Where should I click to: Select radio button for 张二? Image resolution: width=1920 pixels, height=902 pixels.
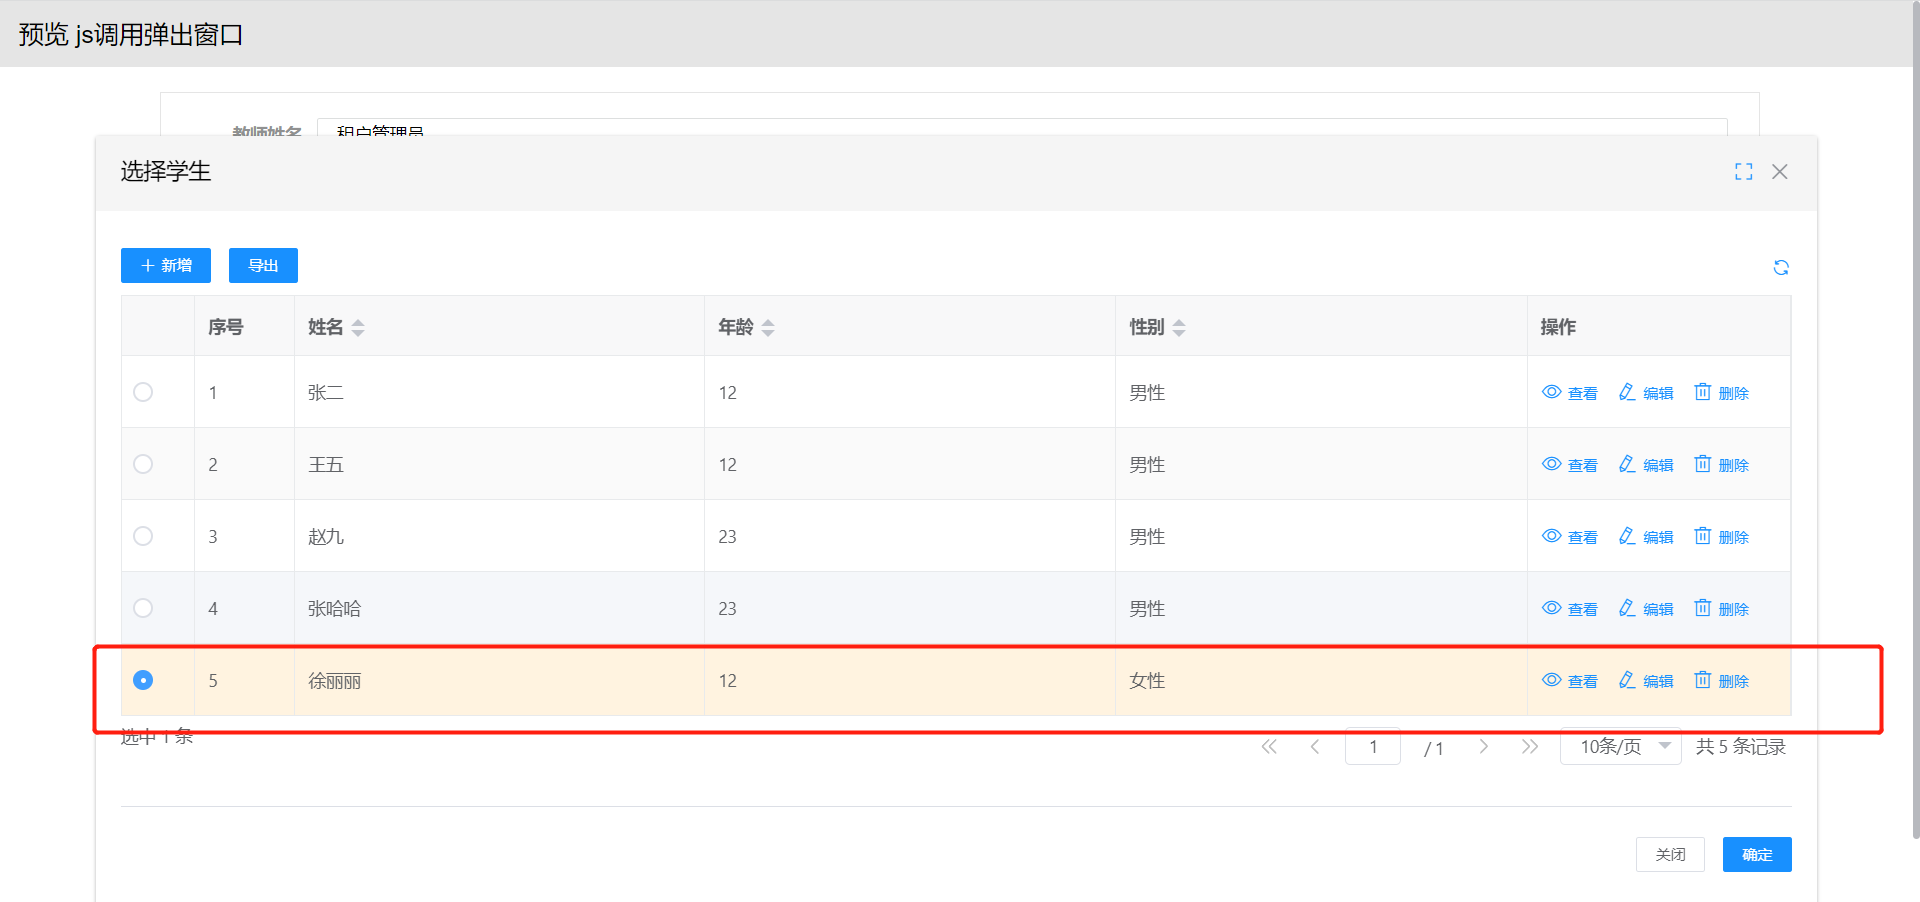pyautogui.click(x=143, y=392)
